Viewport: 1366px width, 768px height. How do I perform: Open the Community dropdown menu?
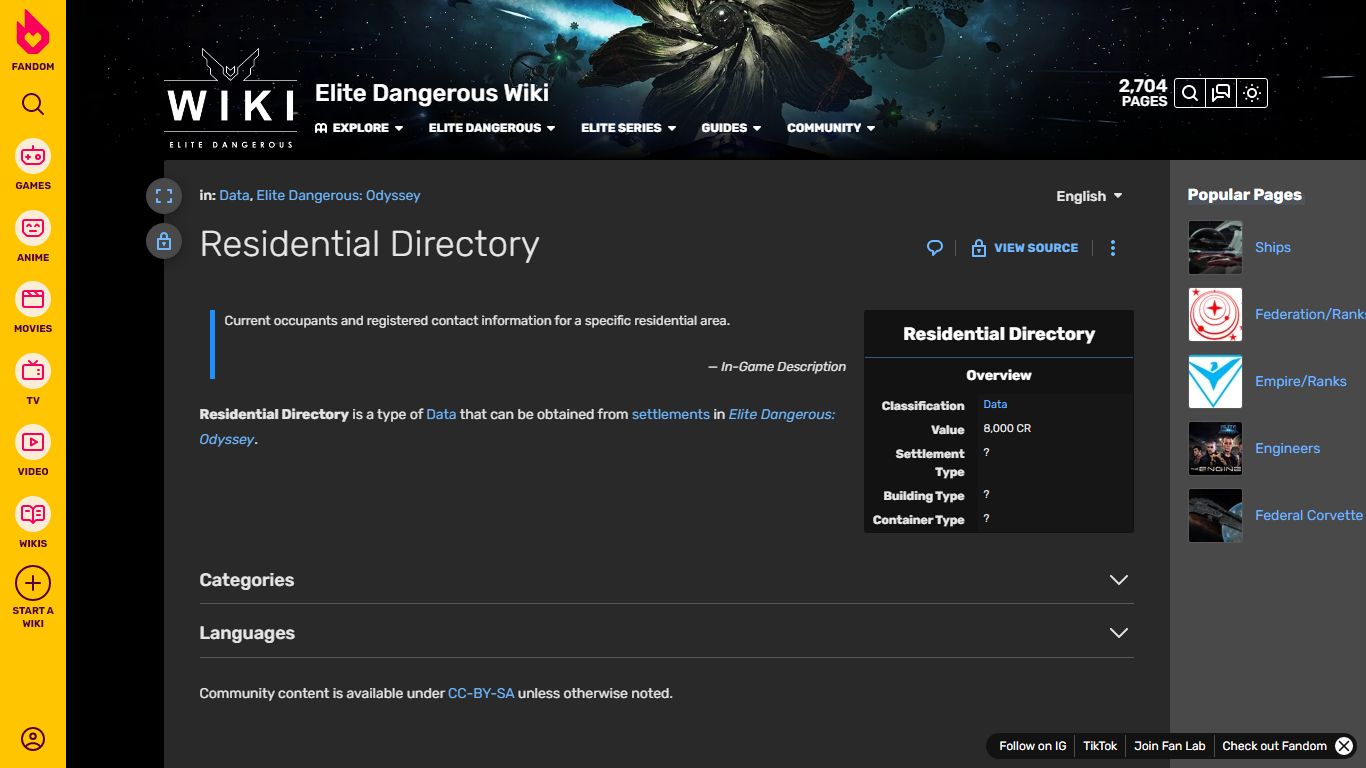(x=831, y=128)
